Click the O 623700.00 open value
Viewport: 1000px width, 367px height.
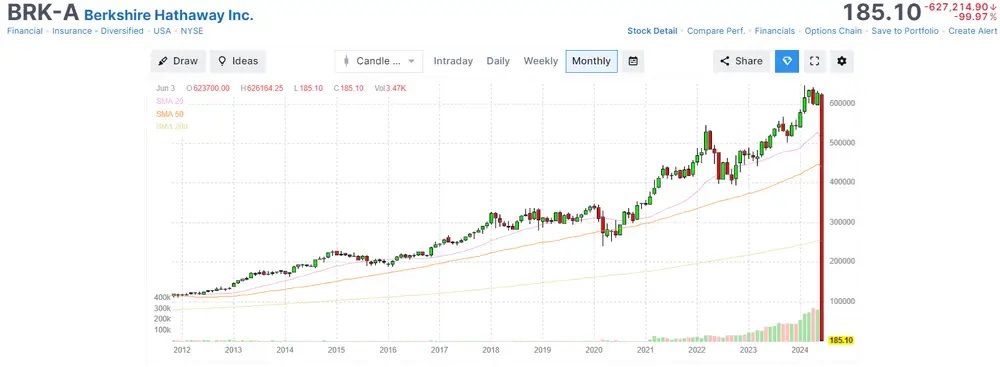[x=208, y=88]
